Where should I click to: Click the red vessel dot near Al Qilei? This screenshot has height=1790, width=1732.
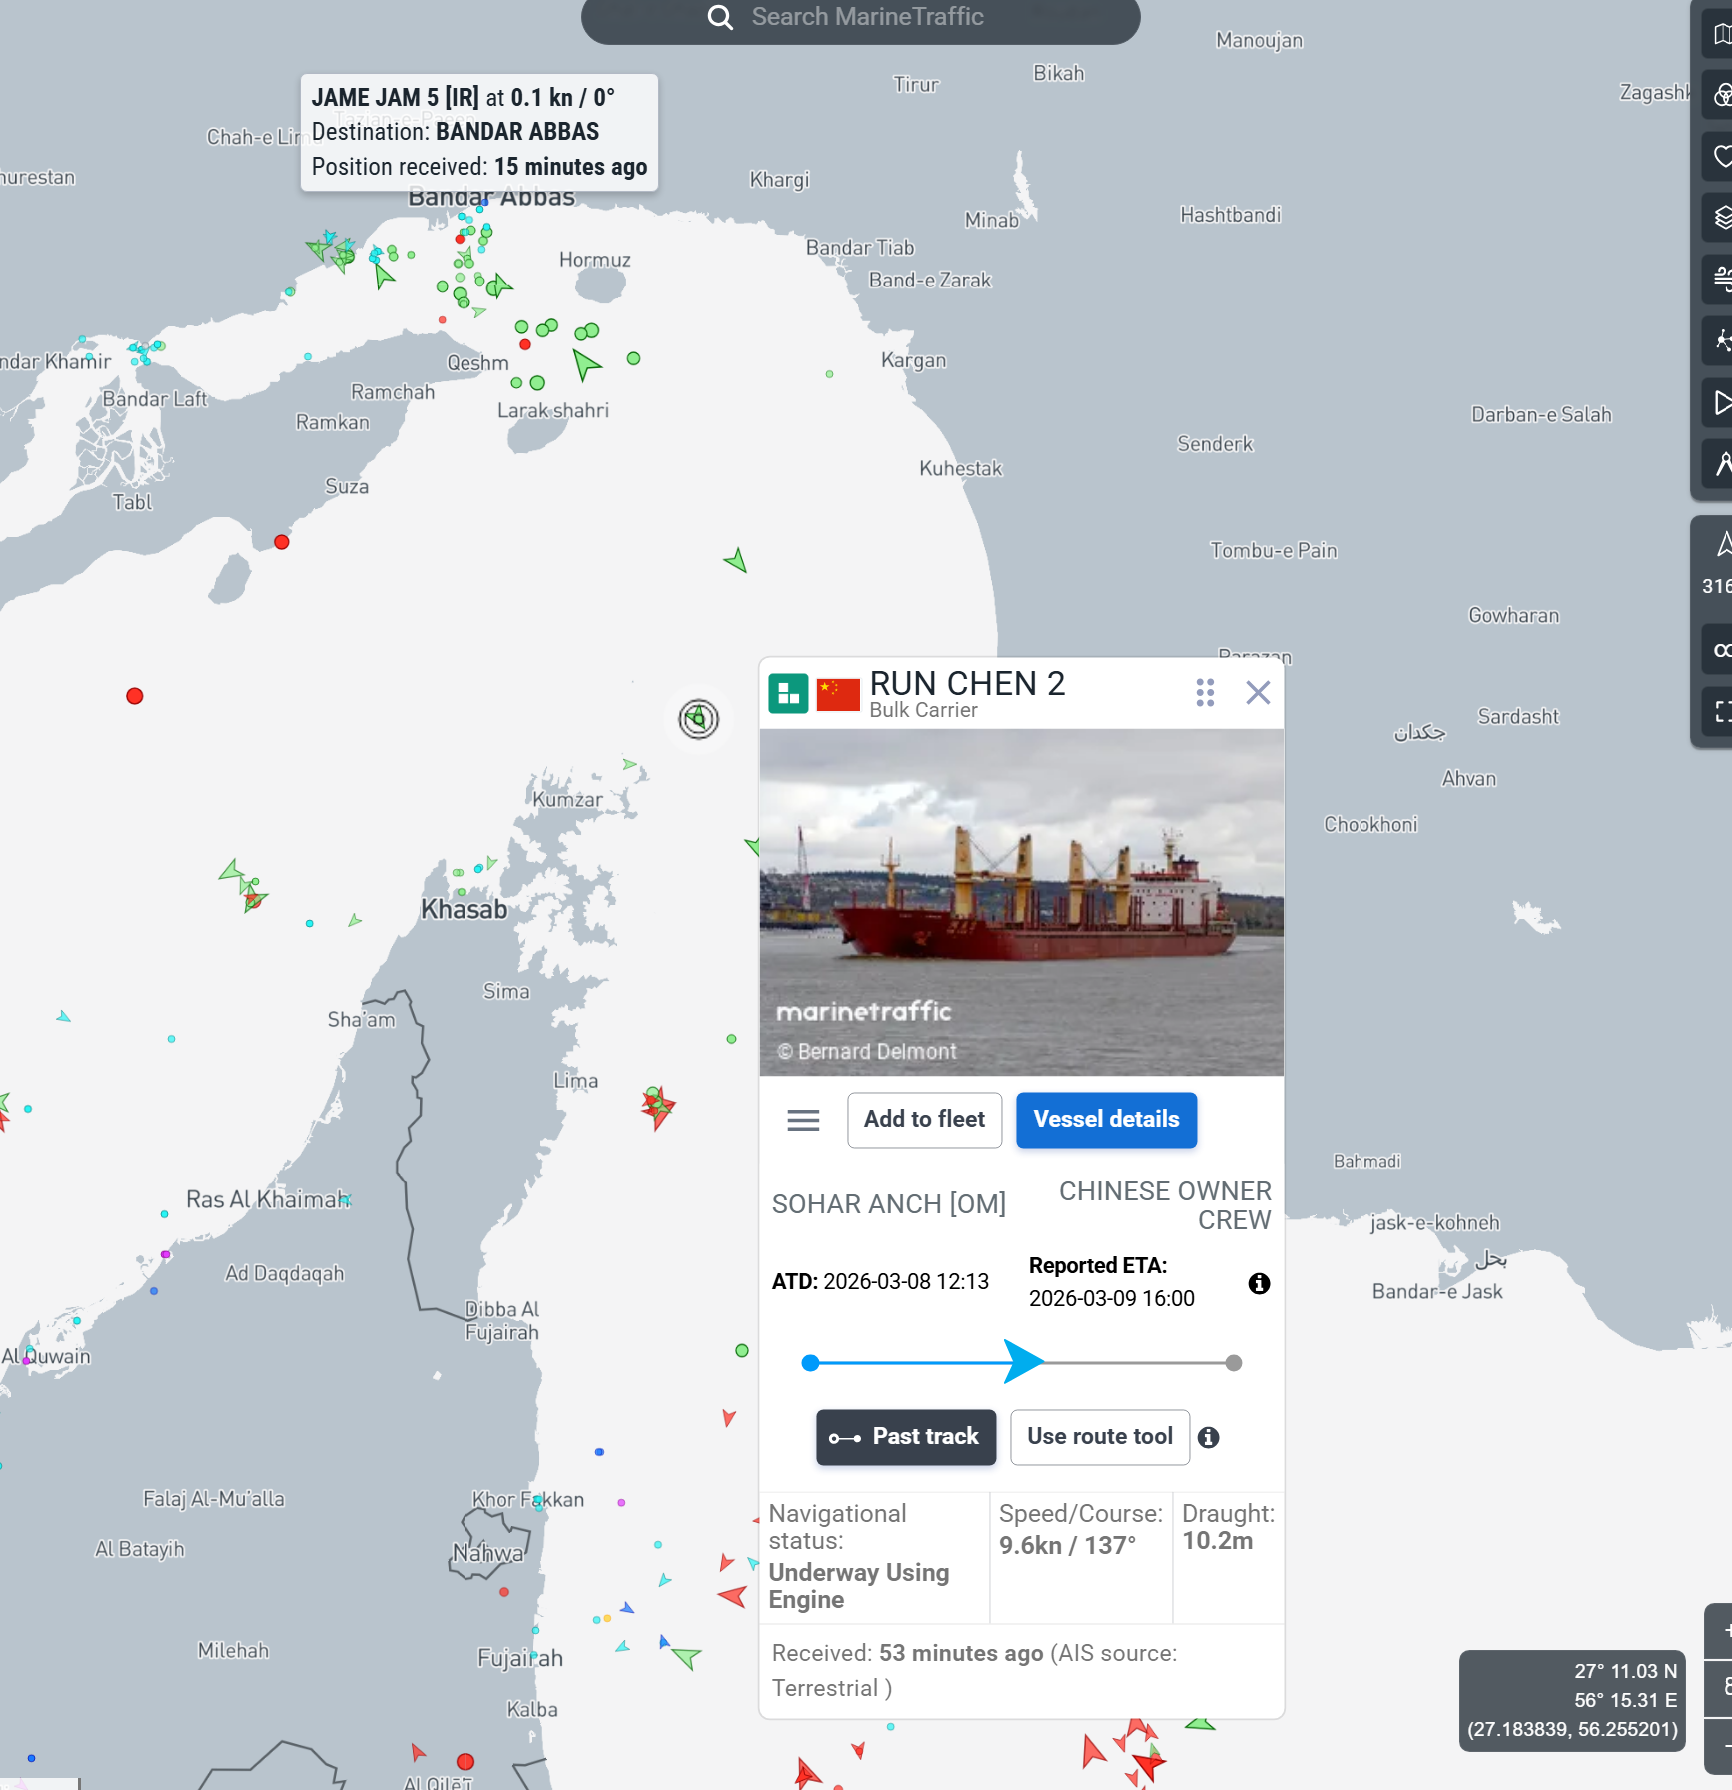coord(465,1761)
